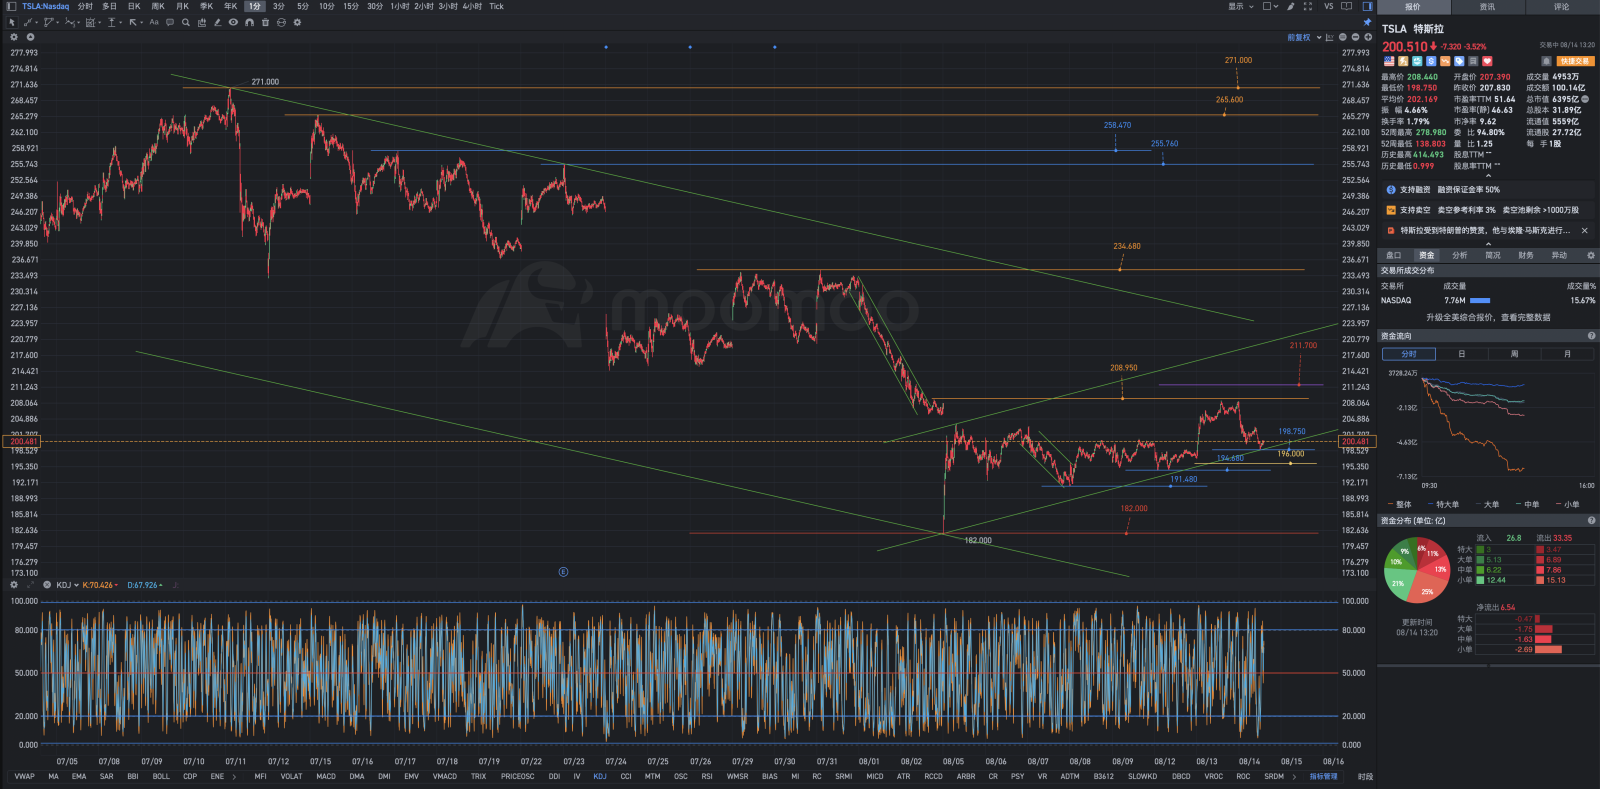The height and width of the screenshot is (789, 1600).
Task: Select the 日K daily candlestick view
Action: pyautogui.click(x=134, y=6)
